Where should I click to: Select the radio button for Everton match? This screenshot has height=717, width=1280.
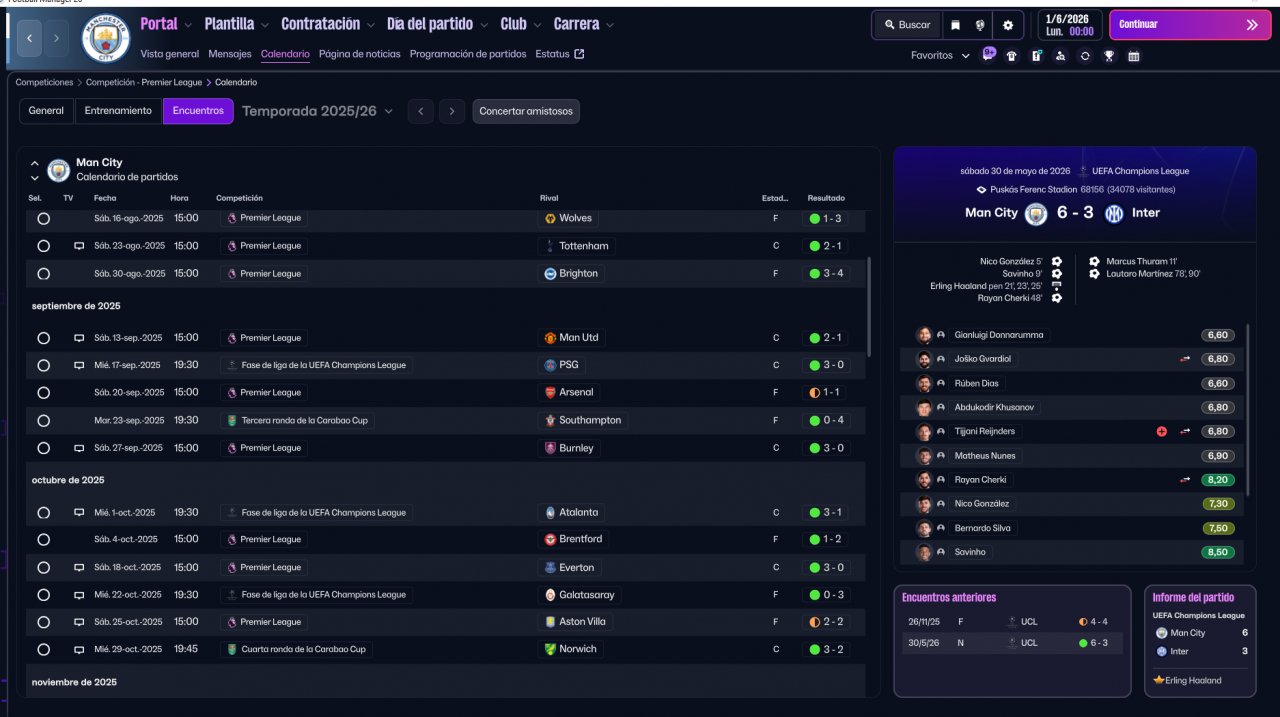tap(43, 567)
